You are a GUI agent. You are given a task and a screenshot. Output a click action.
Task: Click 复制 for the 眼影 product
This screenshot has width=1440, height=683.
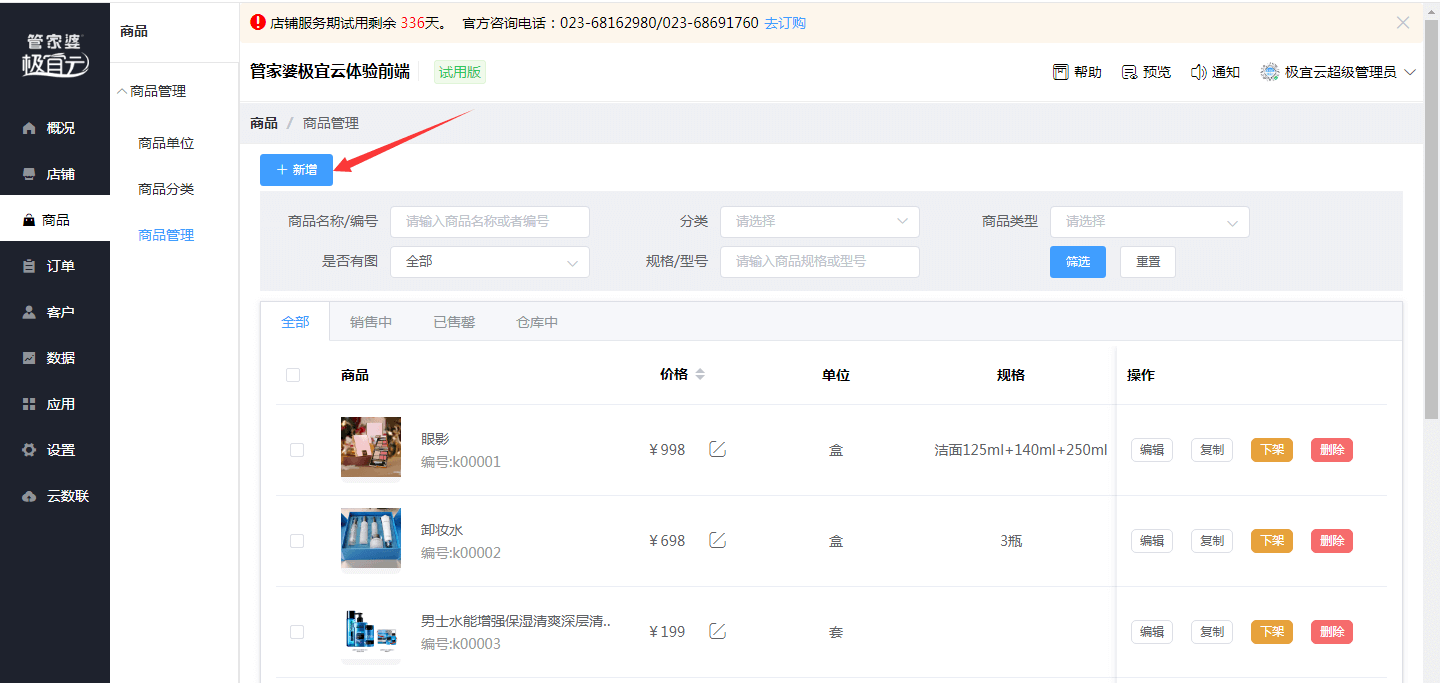(x=1212, y=450)
